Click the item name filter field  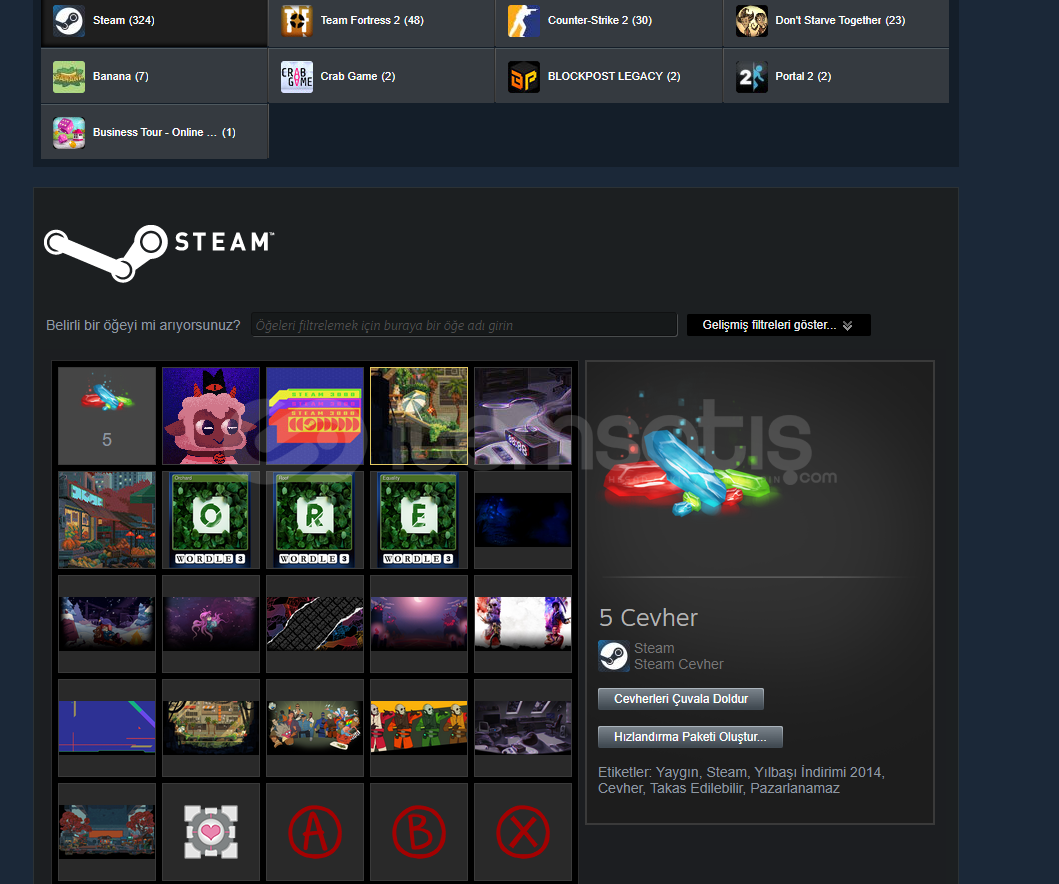464,325
